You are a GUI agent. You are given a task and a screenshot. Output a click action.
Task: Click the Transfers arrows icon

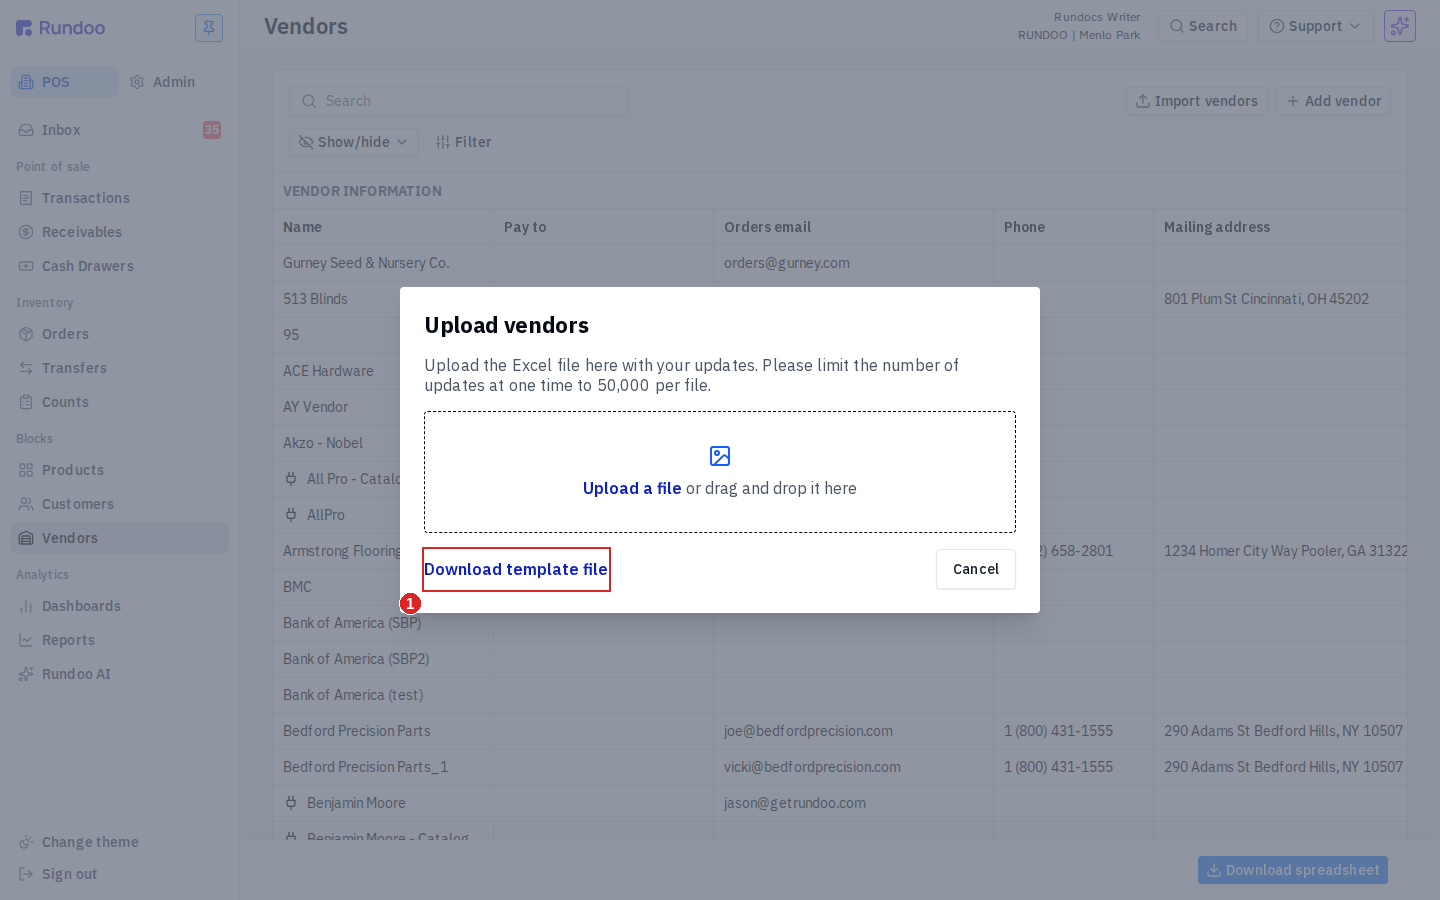(x=26, y=368)
